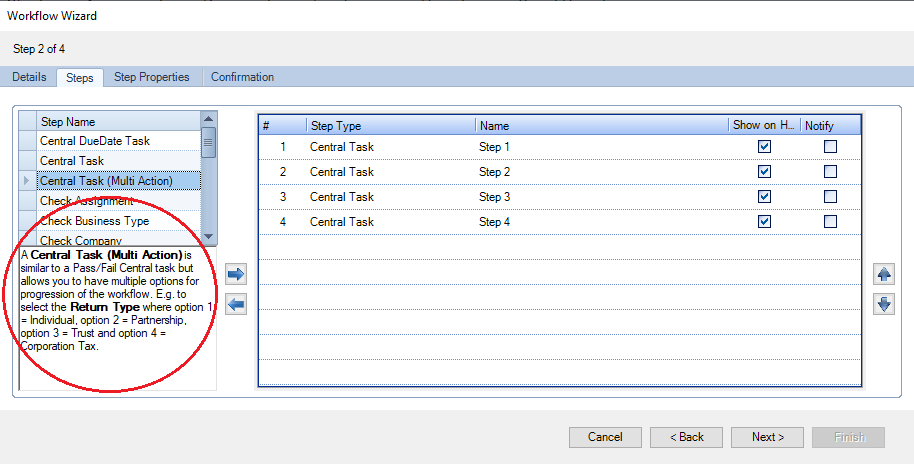
Task: Click the step list scrollbar thumb
Action: click(x=209, y=142)
